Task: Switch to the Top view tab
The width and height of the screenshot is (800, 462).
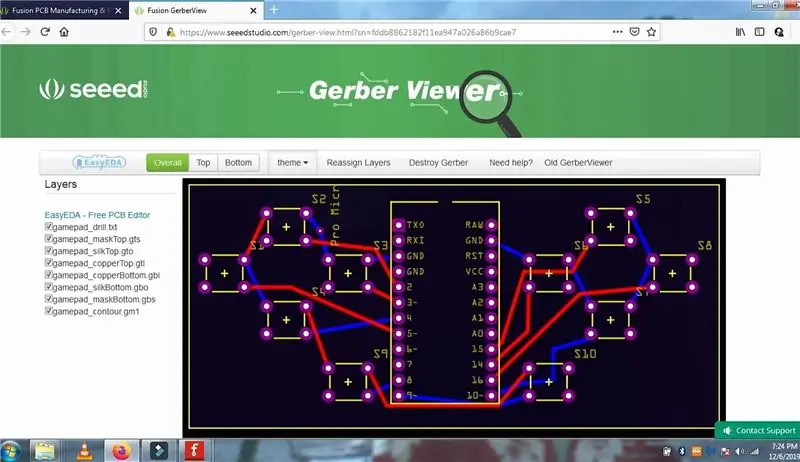Action: (x=203, y=163)
